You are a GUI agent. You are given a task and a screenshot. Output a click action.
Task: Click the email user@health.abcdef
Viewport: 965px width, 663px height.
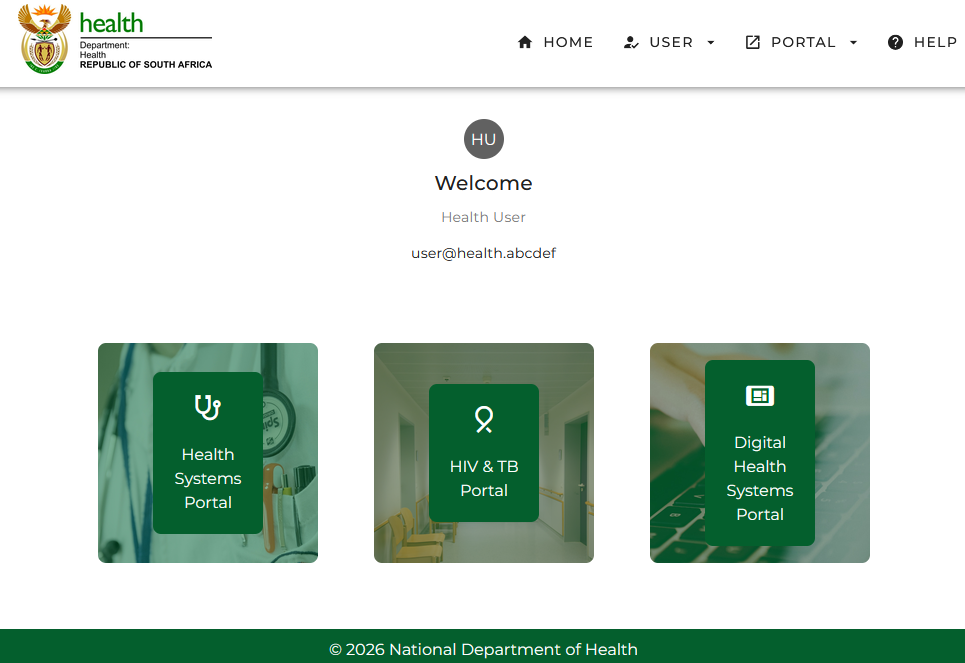484,254
